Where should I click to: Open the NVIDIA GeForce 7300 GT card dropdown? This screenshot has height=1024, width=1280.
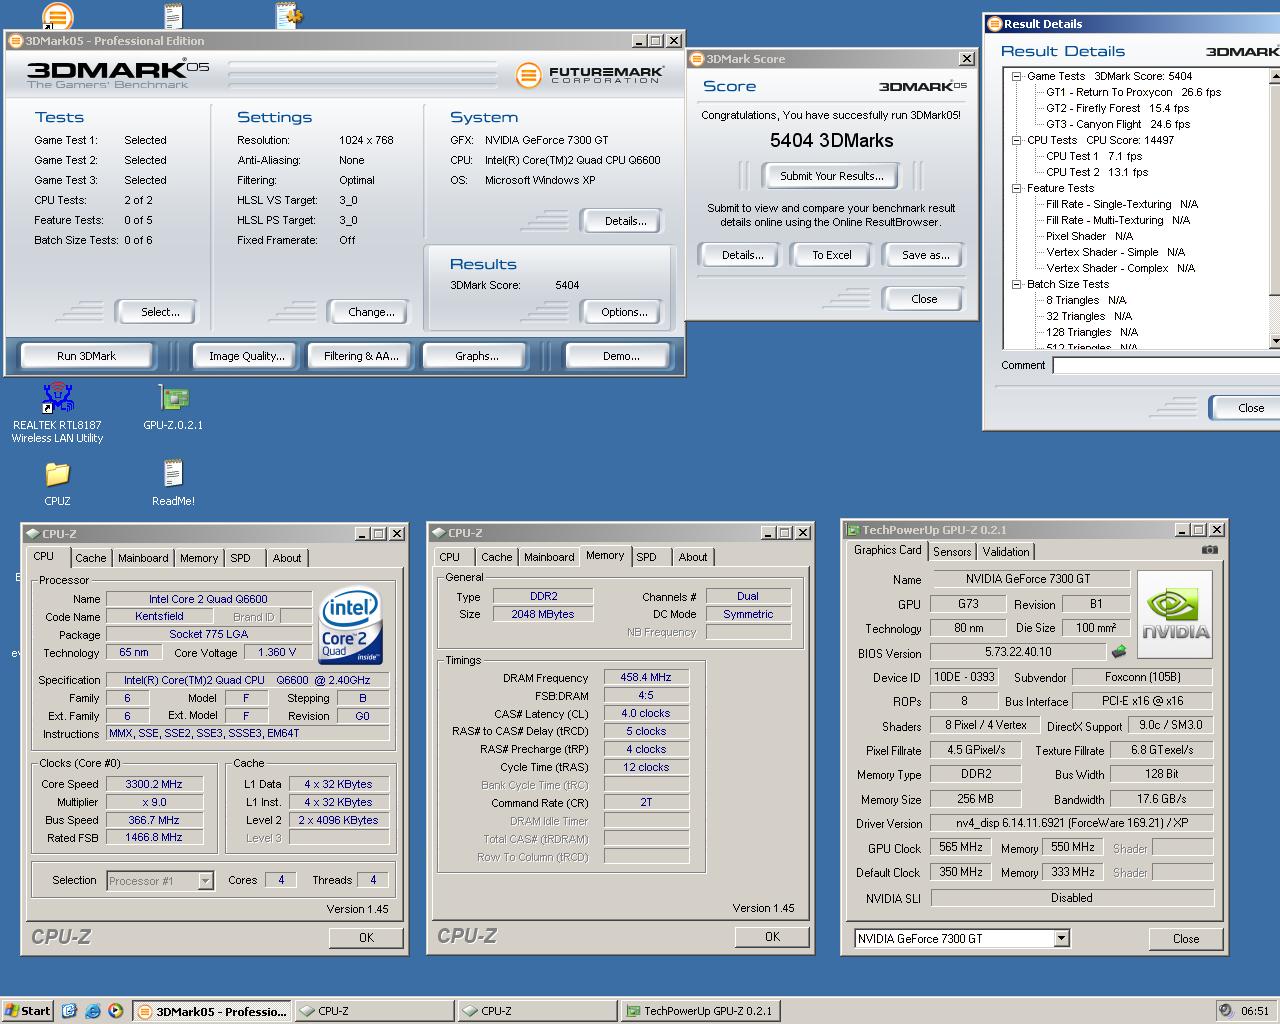pos(1061,938)
